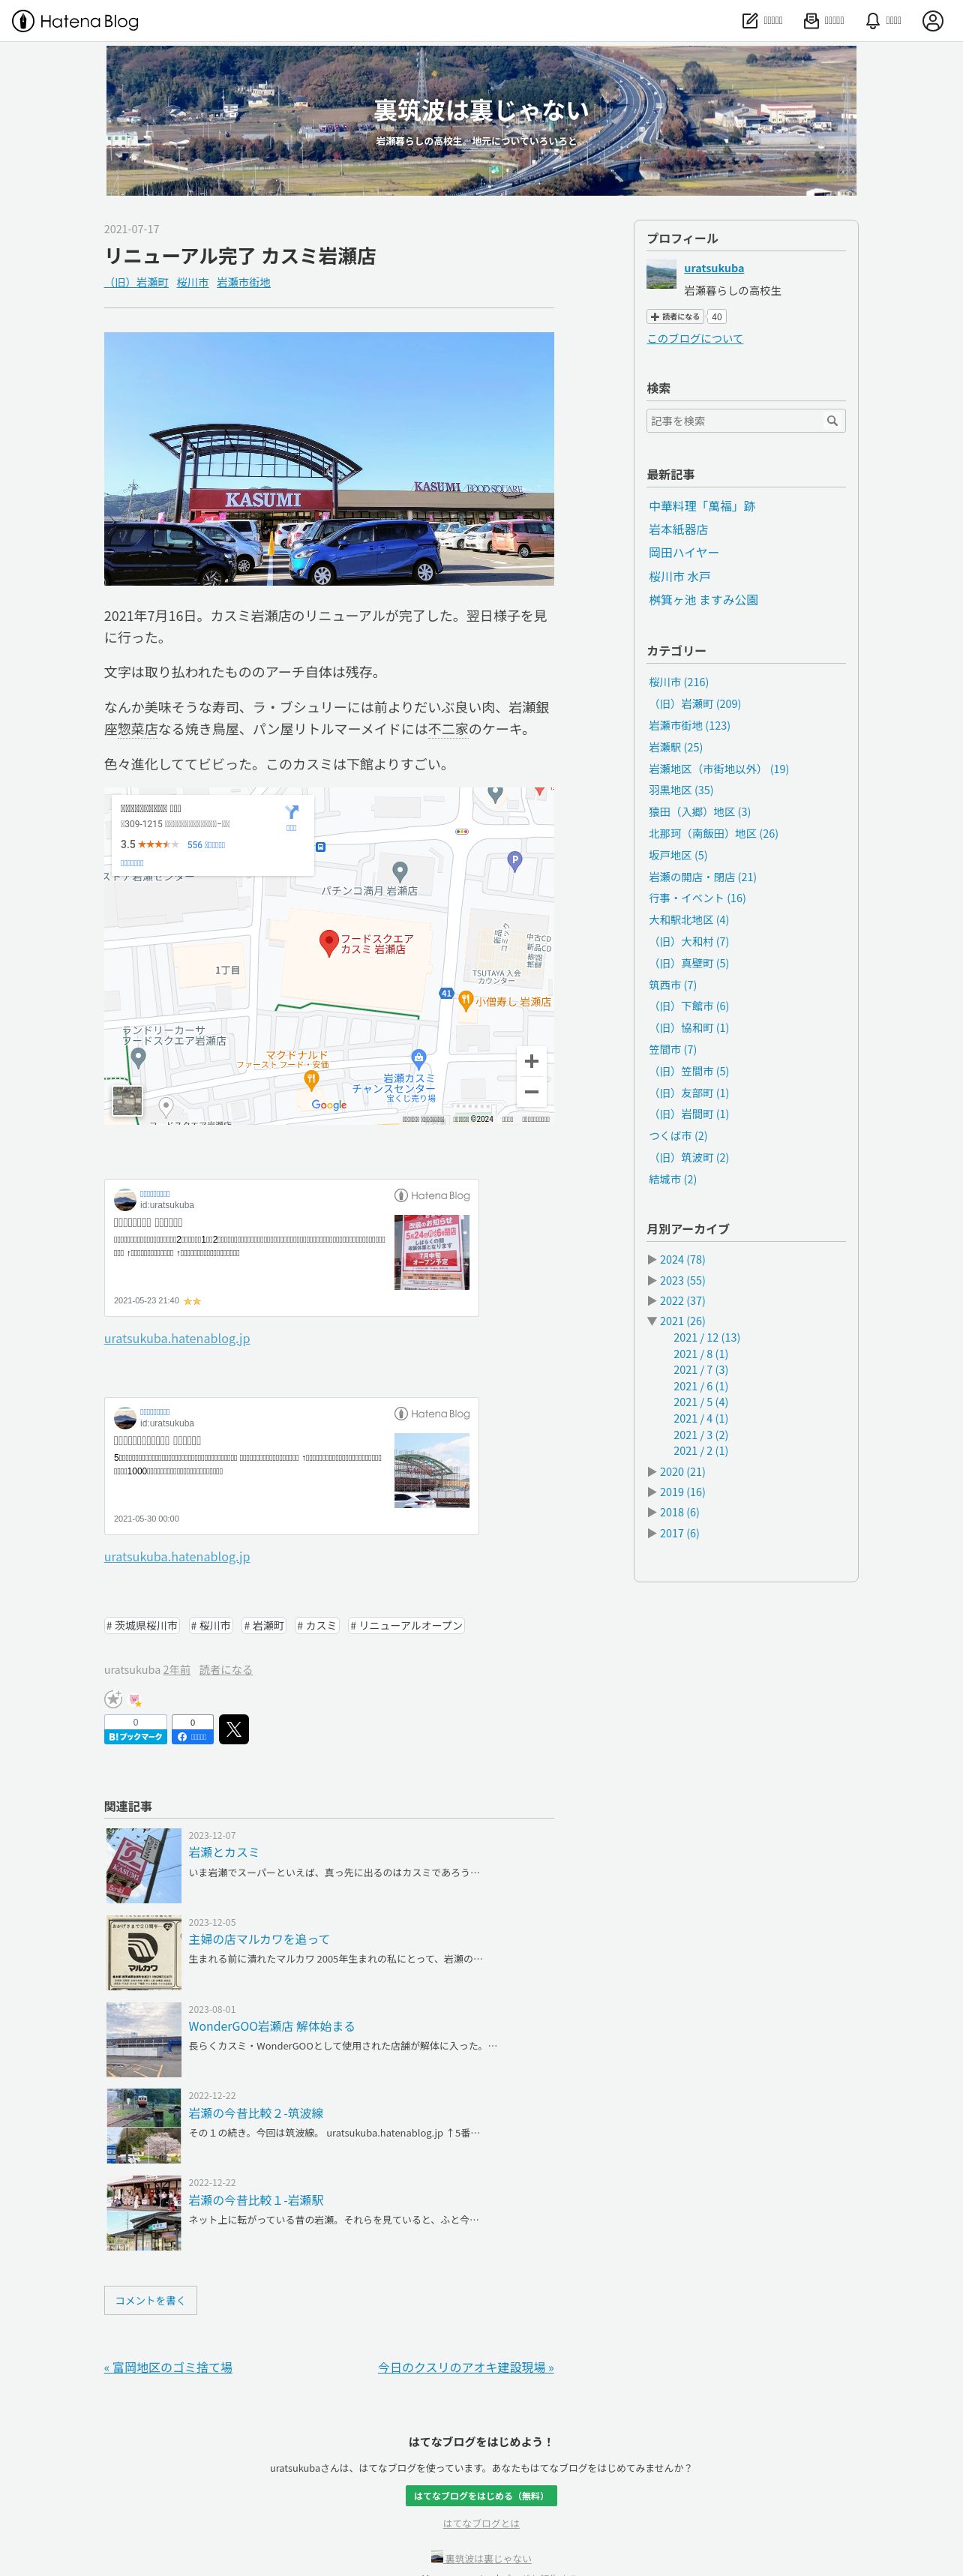Viewport: 963px width, 2576px height.
Task: Open recent article 岡田ハイヤー
Action: pyautogui.click(x=683, y=552)
